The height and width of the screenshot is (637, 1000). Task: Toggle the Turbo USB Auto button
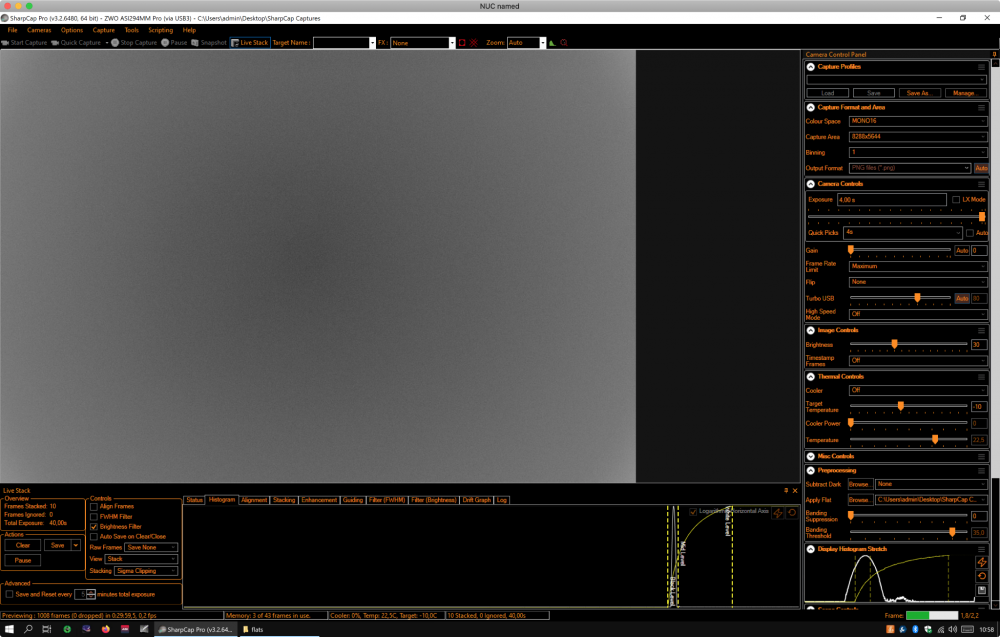(962, 298)
